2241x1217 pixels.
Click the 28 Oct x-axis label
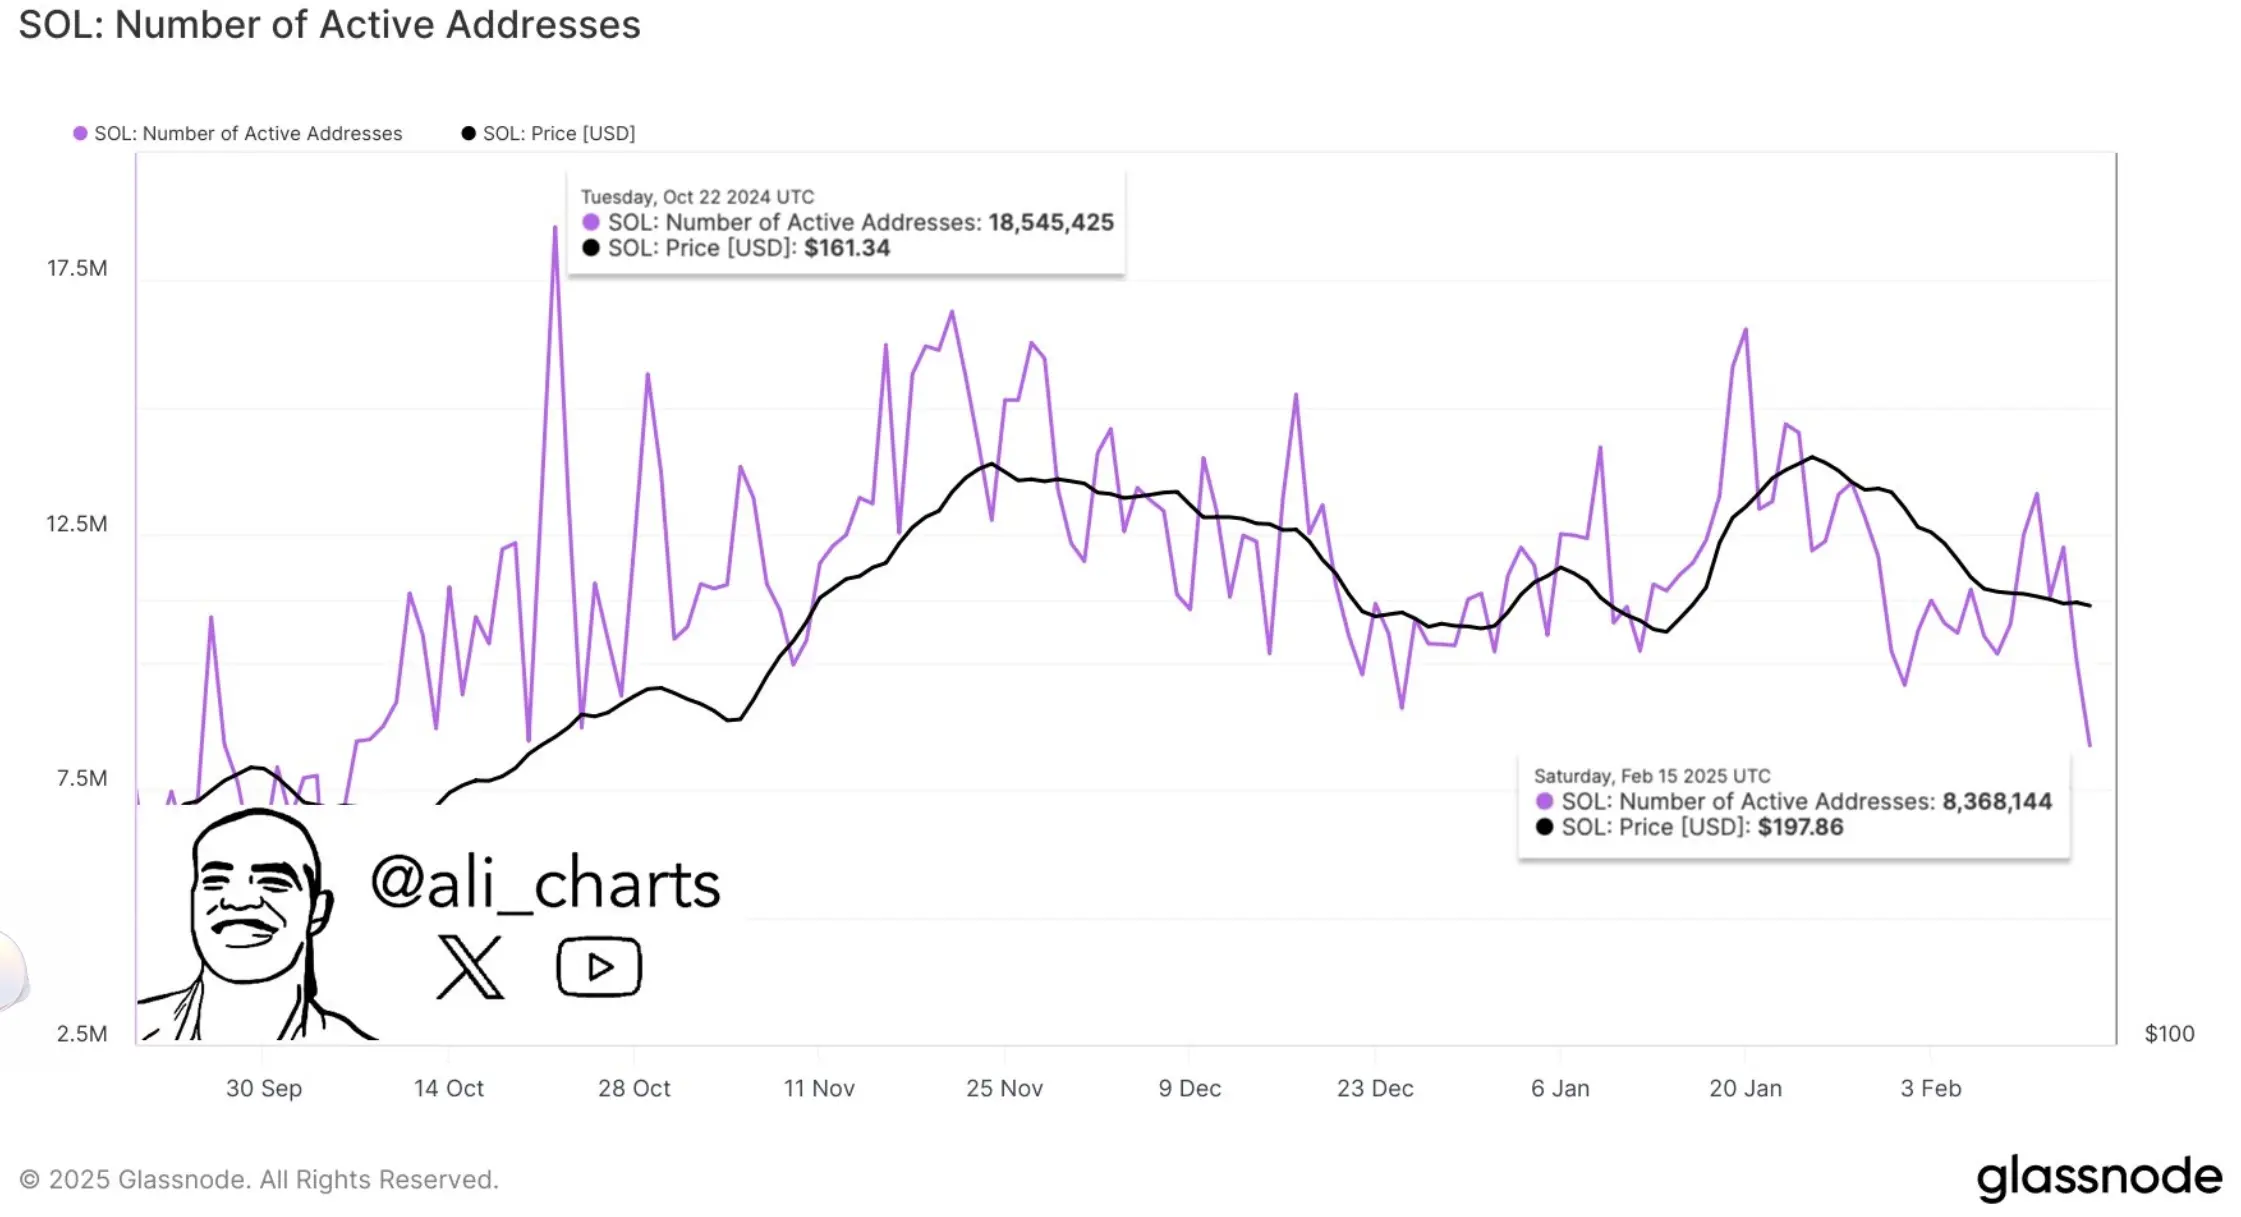click(633, 1088)
